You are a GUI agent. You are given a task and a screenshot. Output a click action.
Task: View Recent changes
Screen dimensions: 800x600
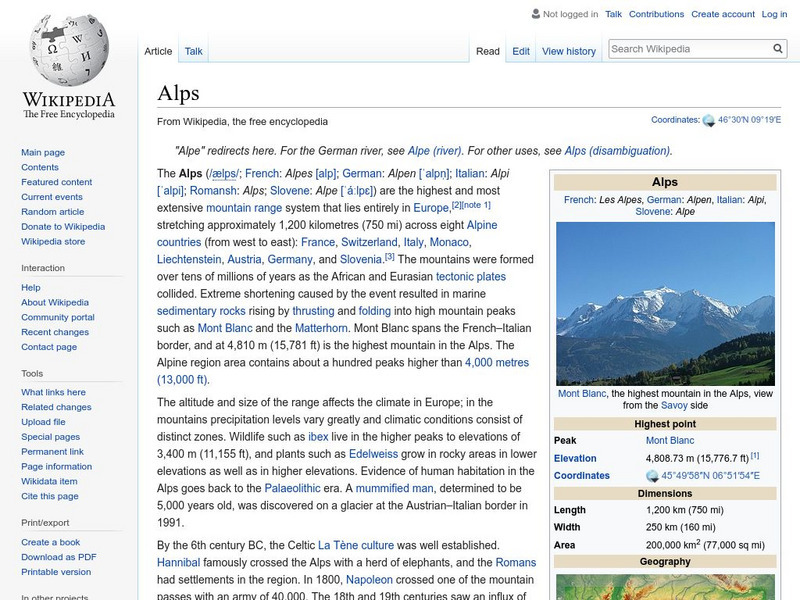(55, 332)
